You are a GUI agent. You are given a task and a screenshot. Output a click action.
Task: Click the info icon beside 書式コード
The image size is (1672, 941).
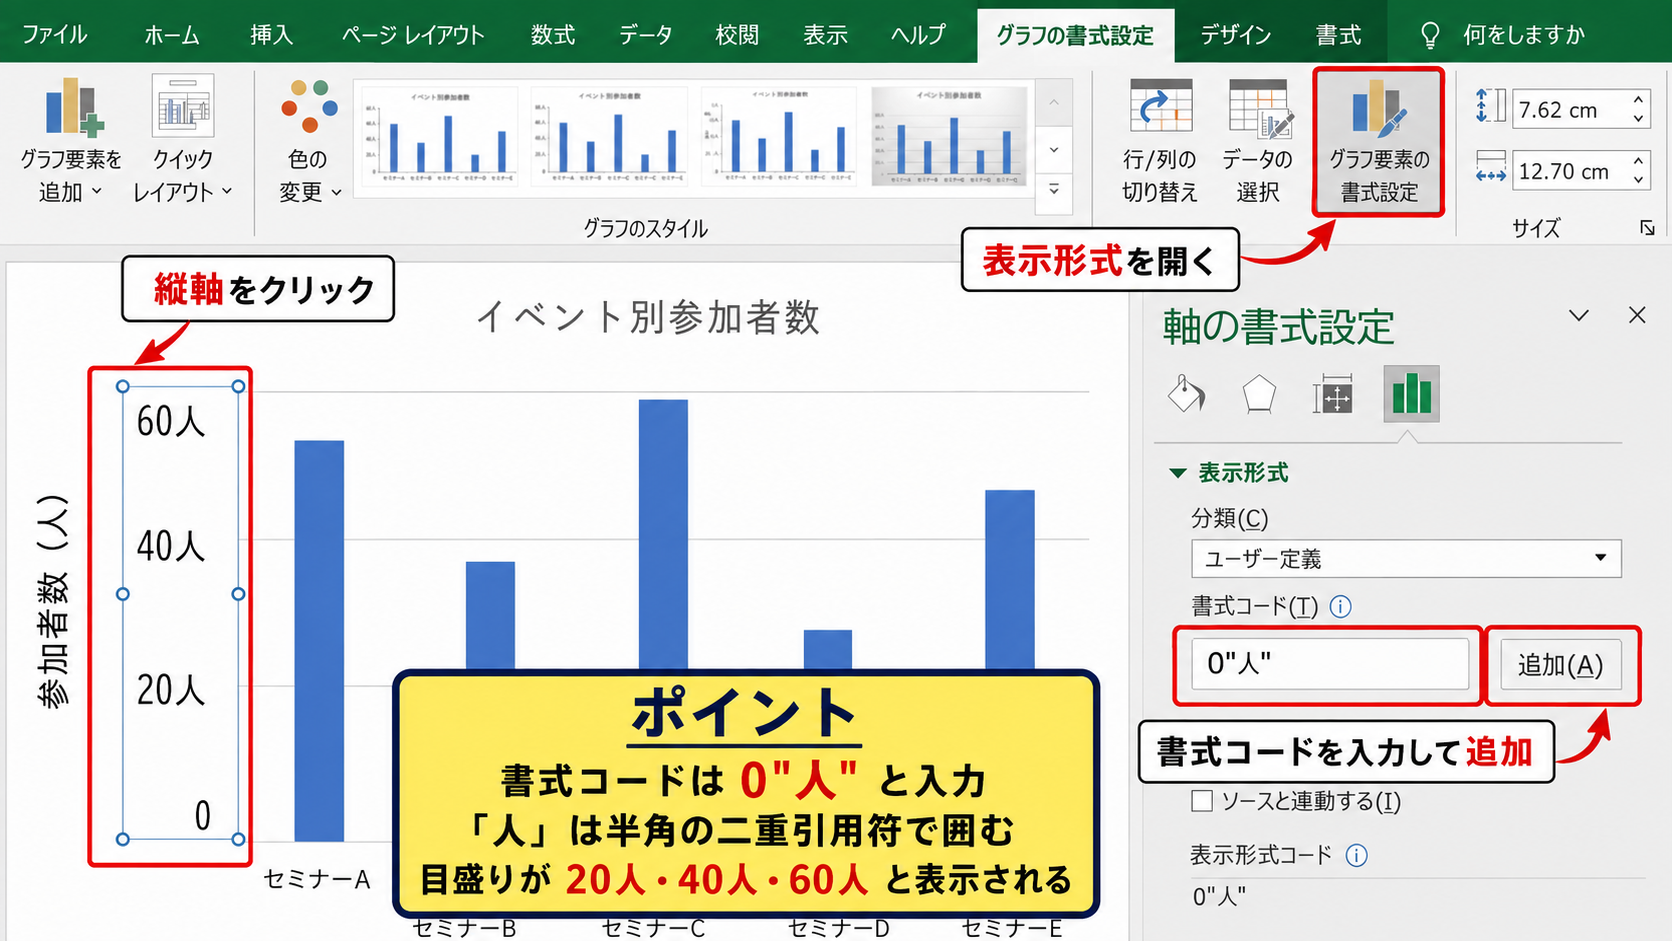pyautogui.click(x=1341, y=606)
